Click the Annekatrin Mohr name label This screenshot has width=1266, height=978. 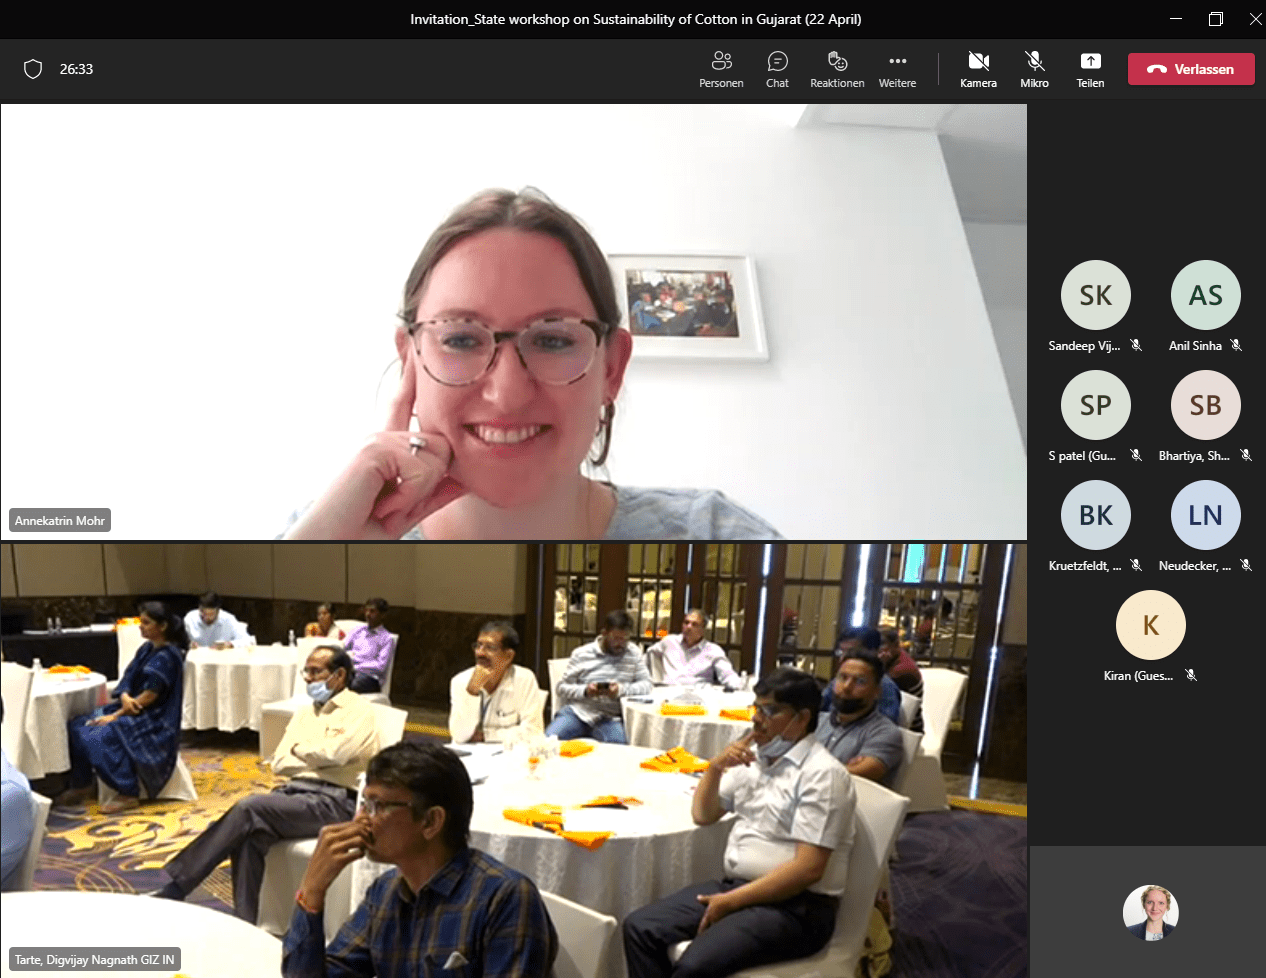[x=60, y=521]
